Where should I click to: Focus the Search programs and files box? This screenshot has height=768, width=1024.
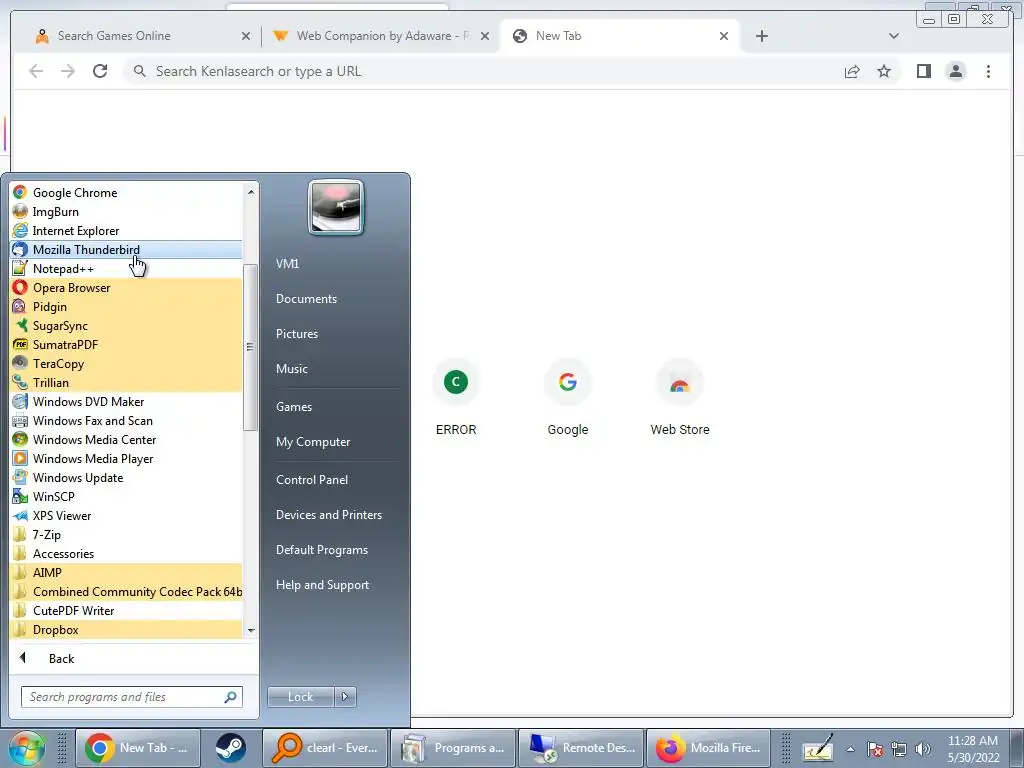click(132, 697)
